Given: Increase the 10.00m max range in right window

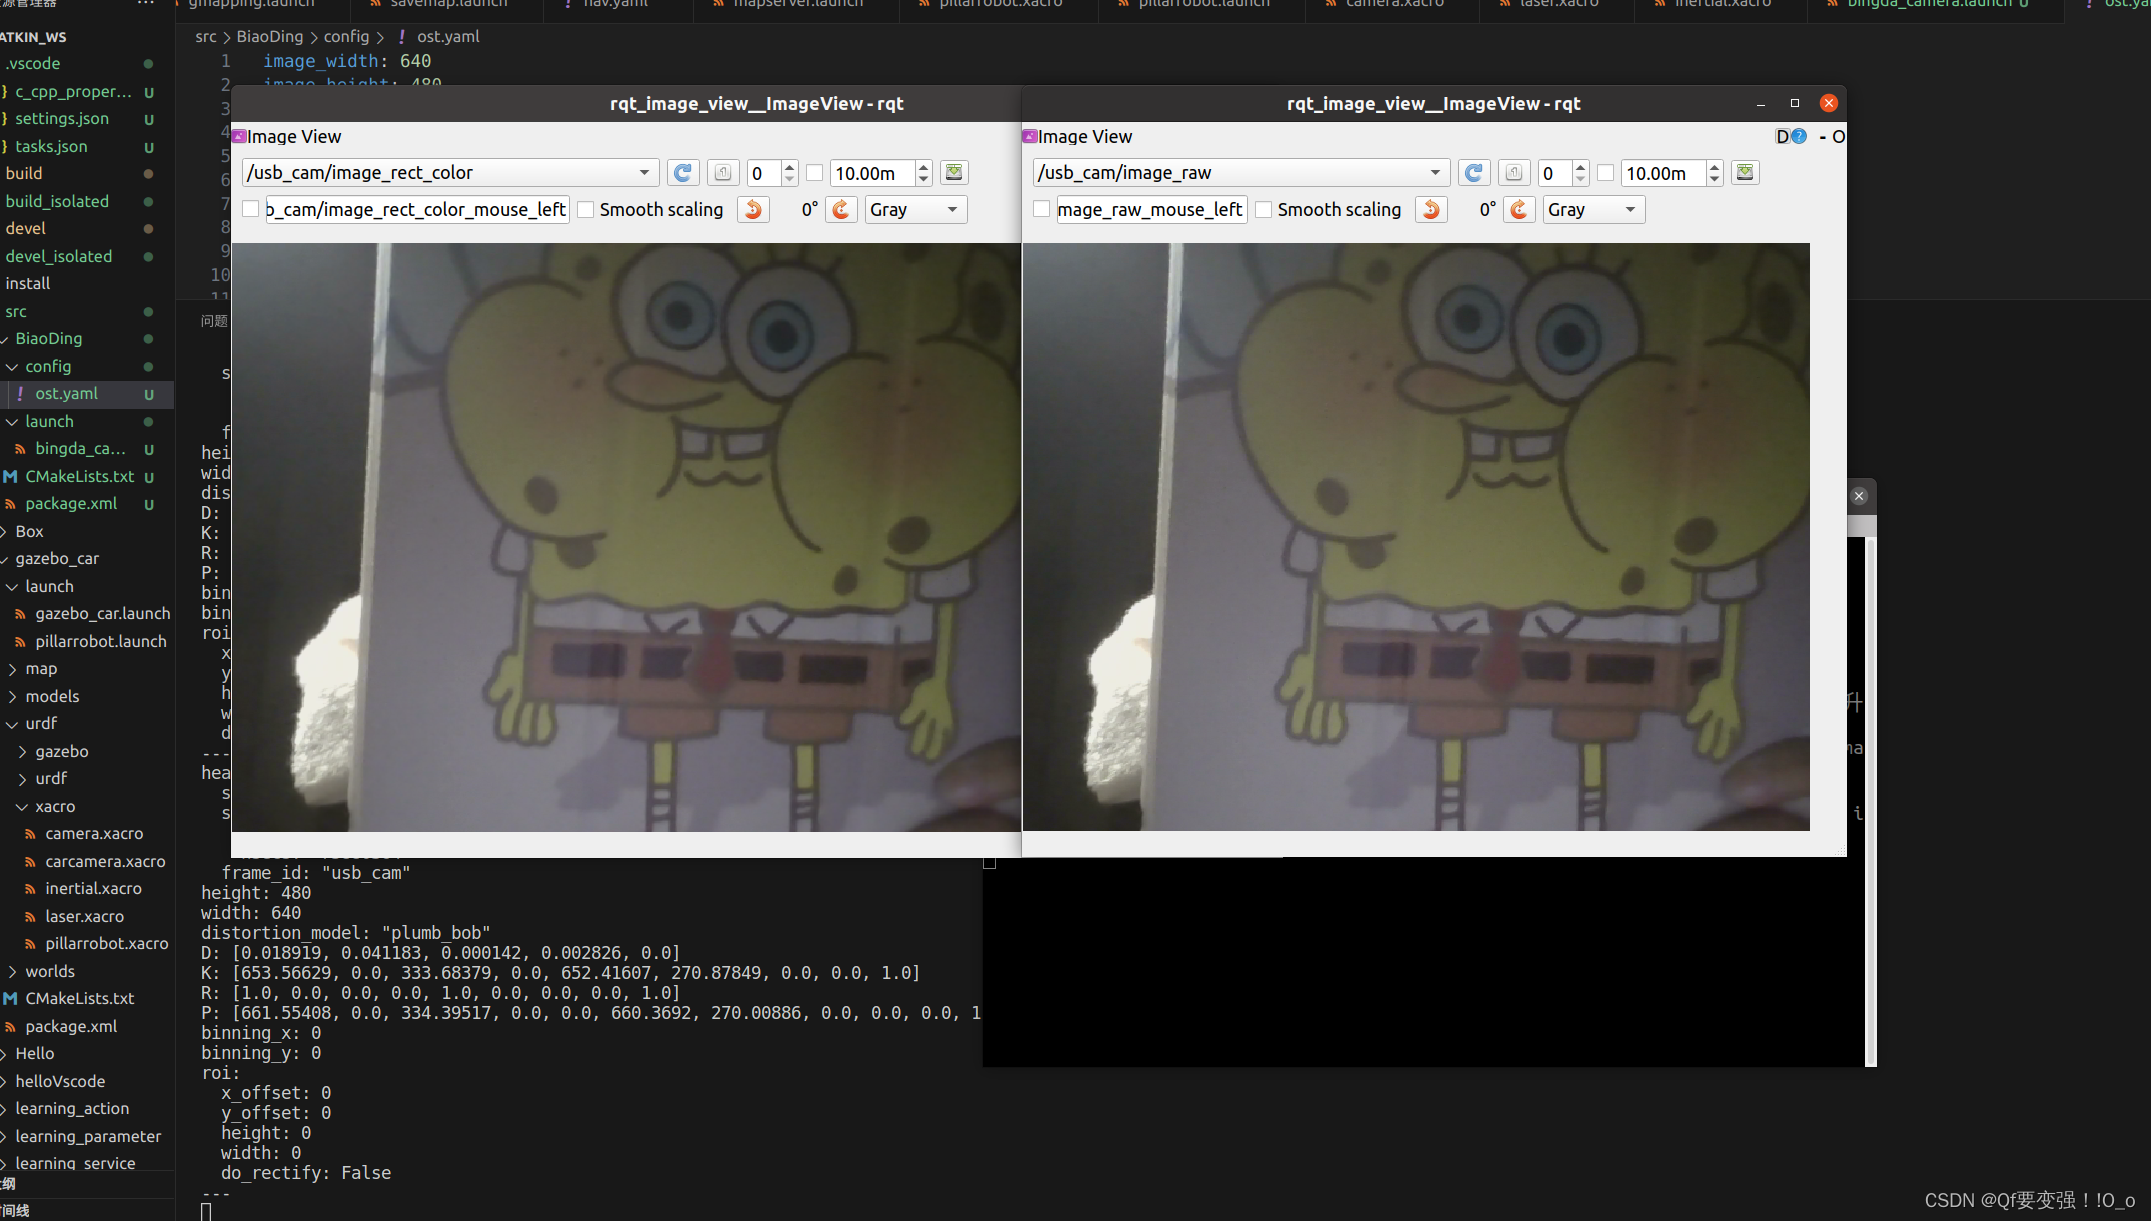Looking at the screenshot, I should pyautogui.click(x=1715, y=167).
